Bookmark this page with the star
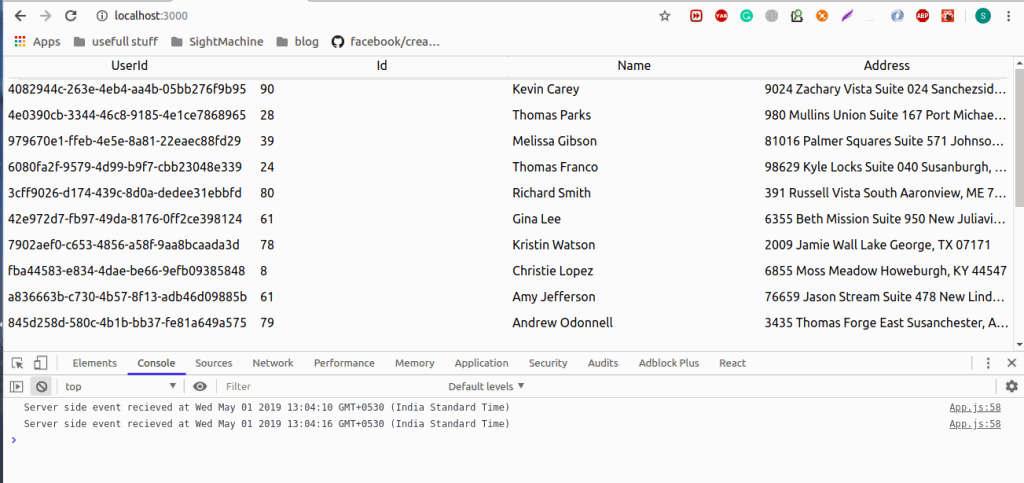 click(665, 16)
